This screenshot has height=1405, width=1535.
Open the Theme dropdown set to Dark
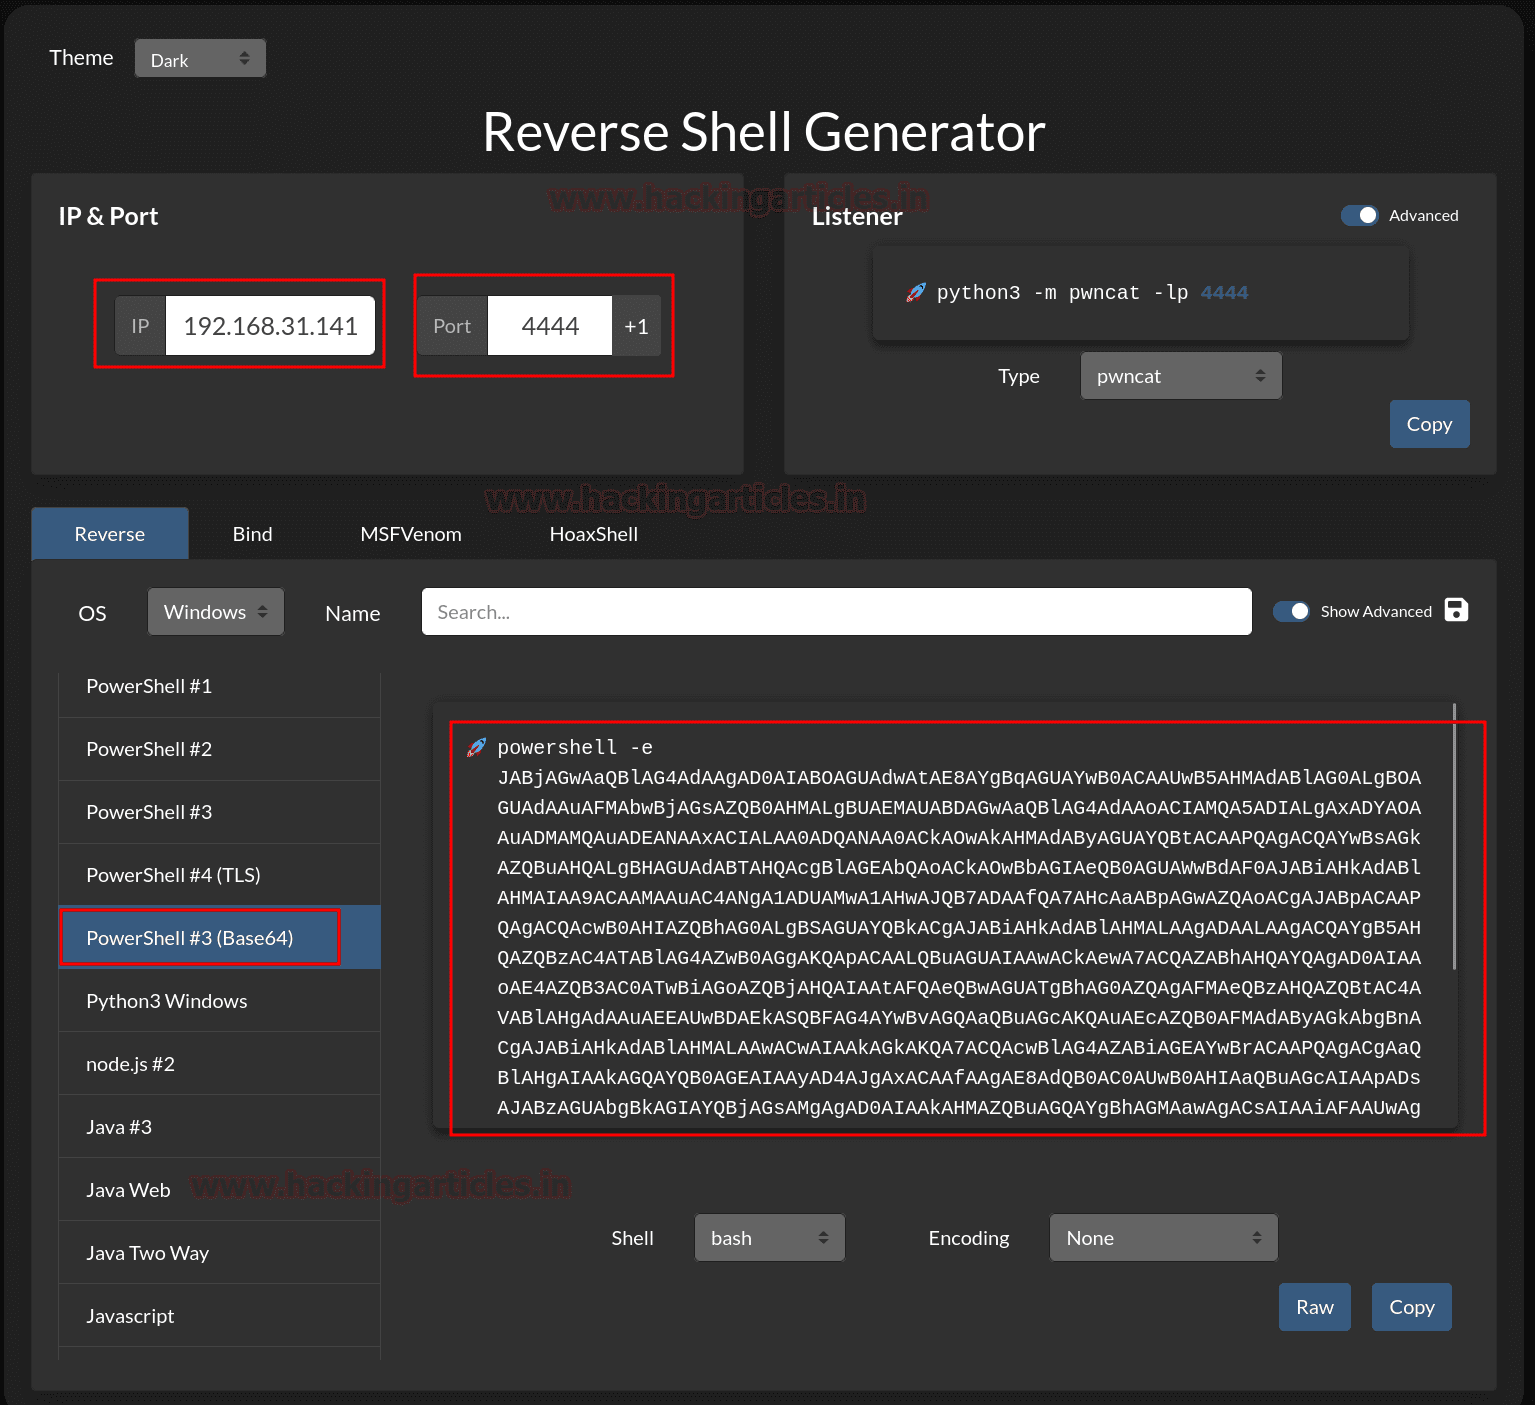(200, 59)
